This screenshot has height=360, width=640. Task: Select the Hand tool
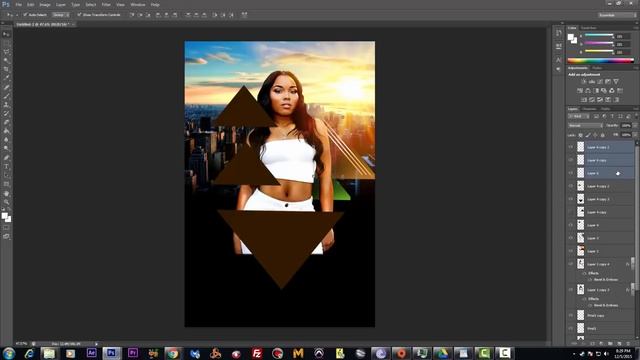(6, 193)
